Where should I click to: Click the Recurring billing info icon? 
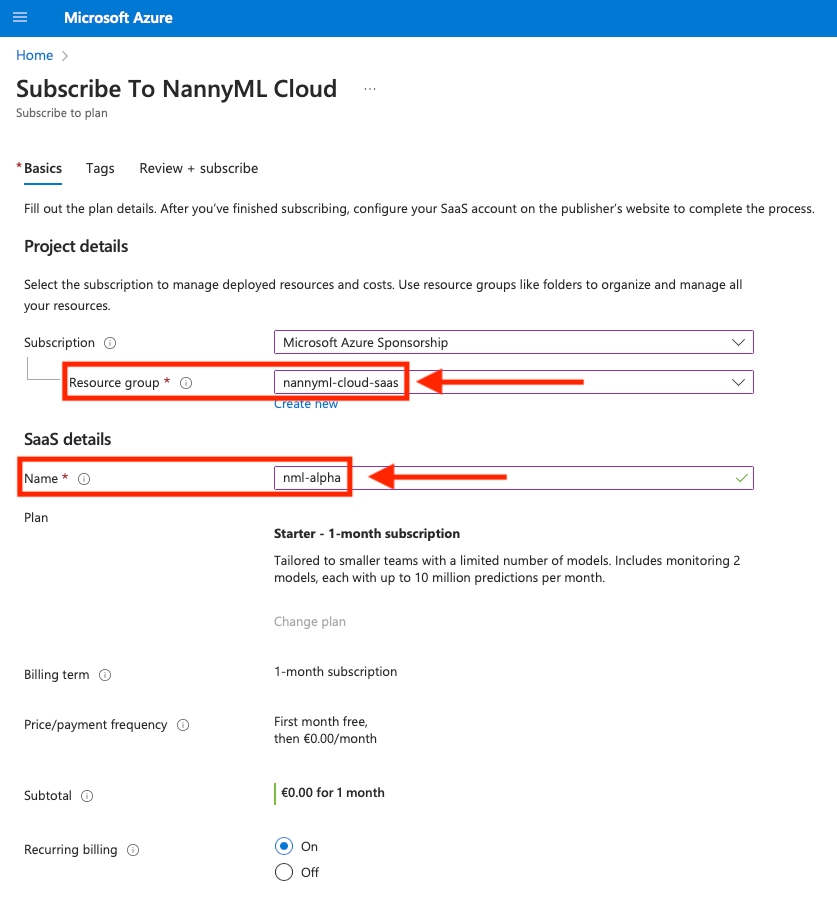[133, 850]
